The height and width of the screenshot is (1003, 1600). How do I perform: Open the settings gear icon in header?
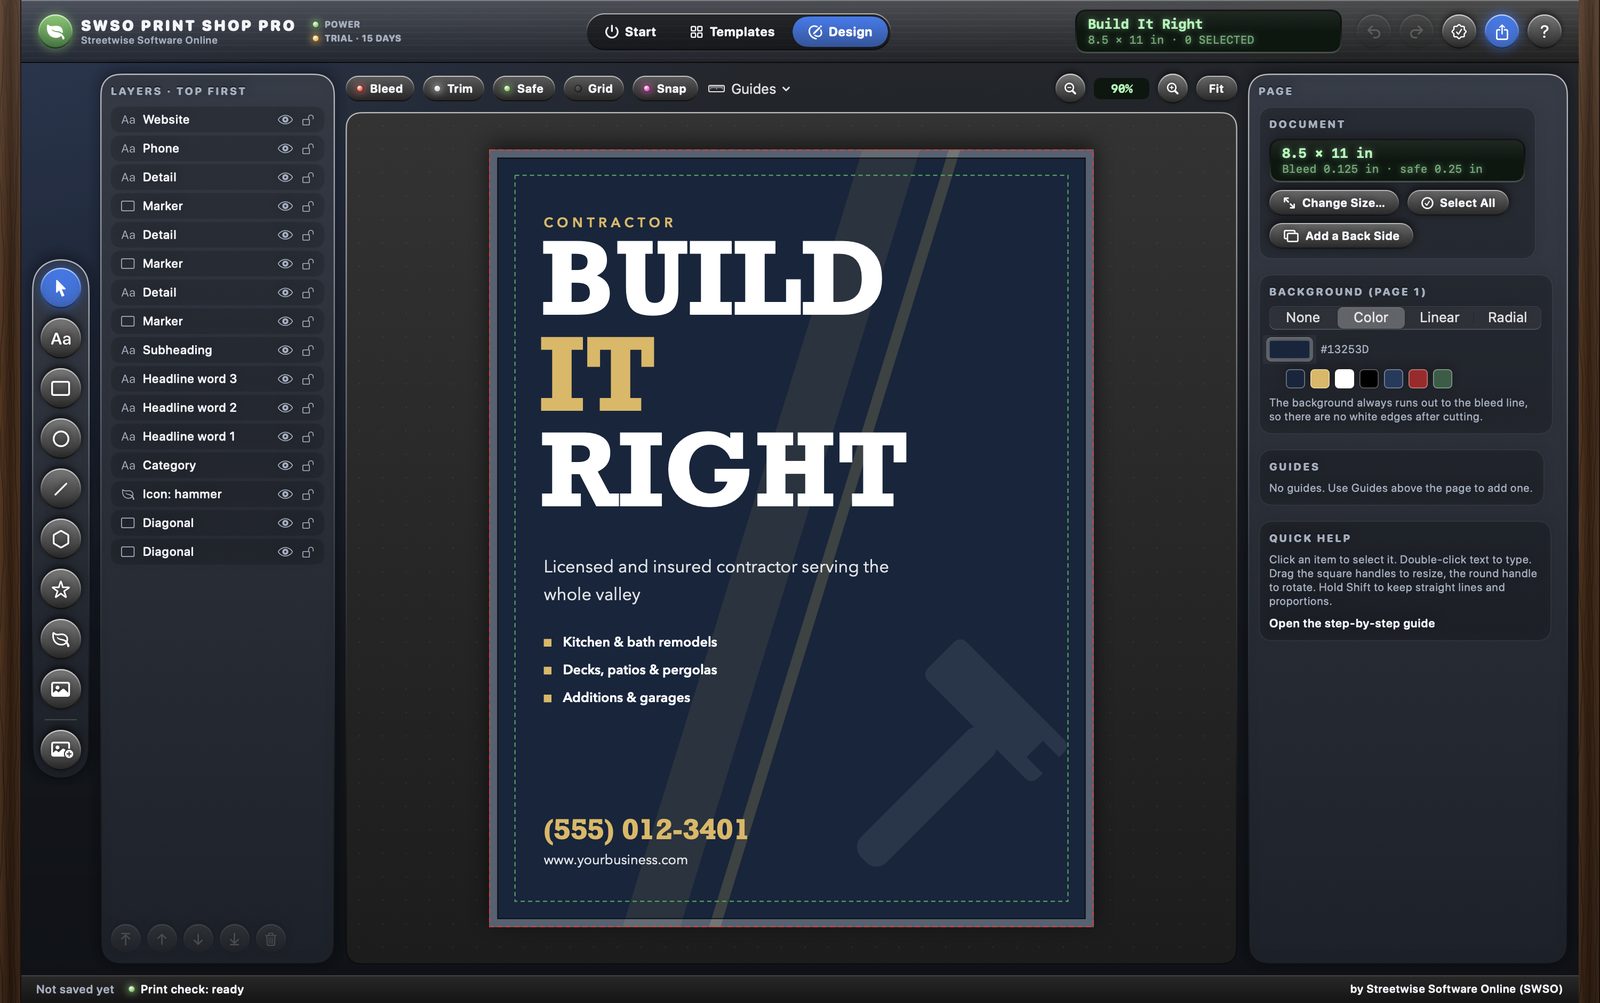(1459, 31)
